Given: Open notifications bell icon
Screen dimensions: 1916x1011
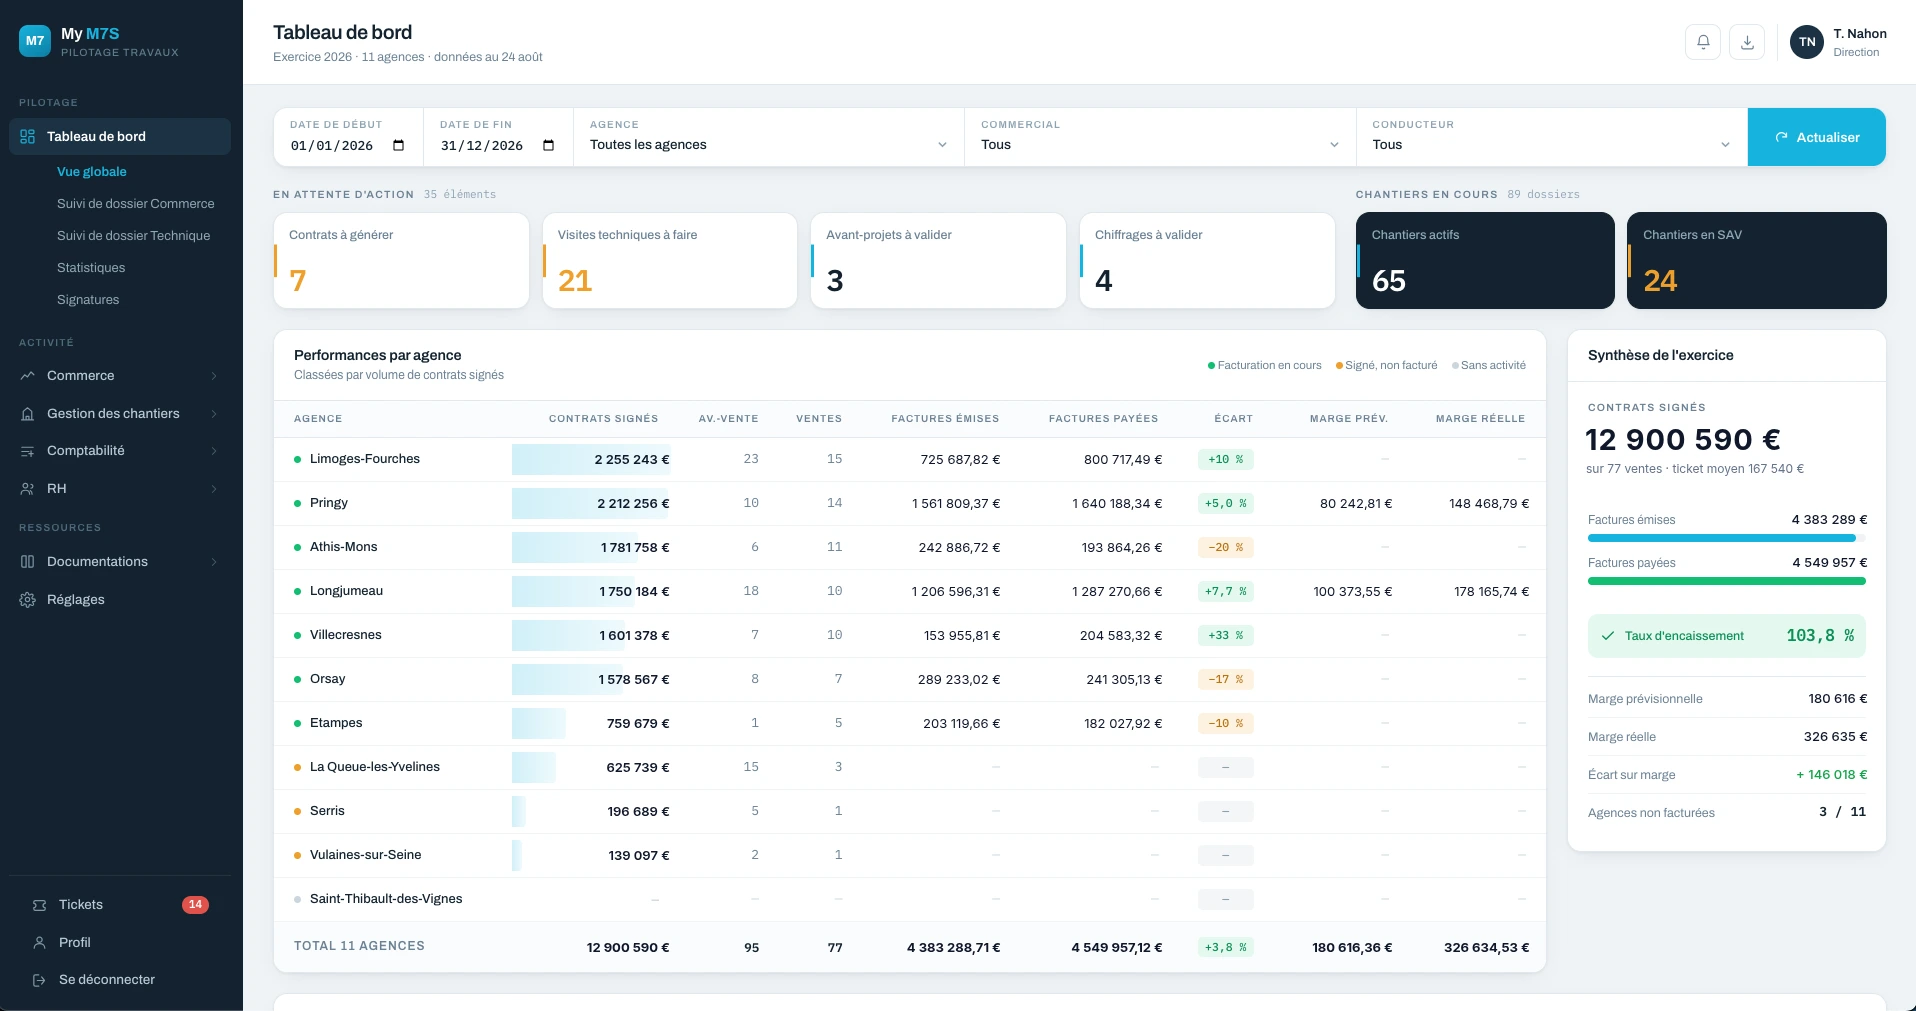Looking at the screenshot, I should [1703, 42].
